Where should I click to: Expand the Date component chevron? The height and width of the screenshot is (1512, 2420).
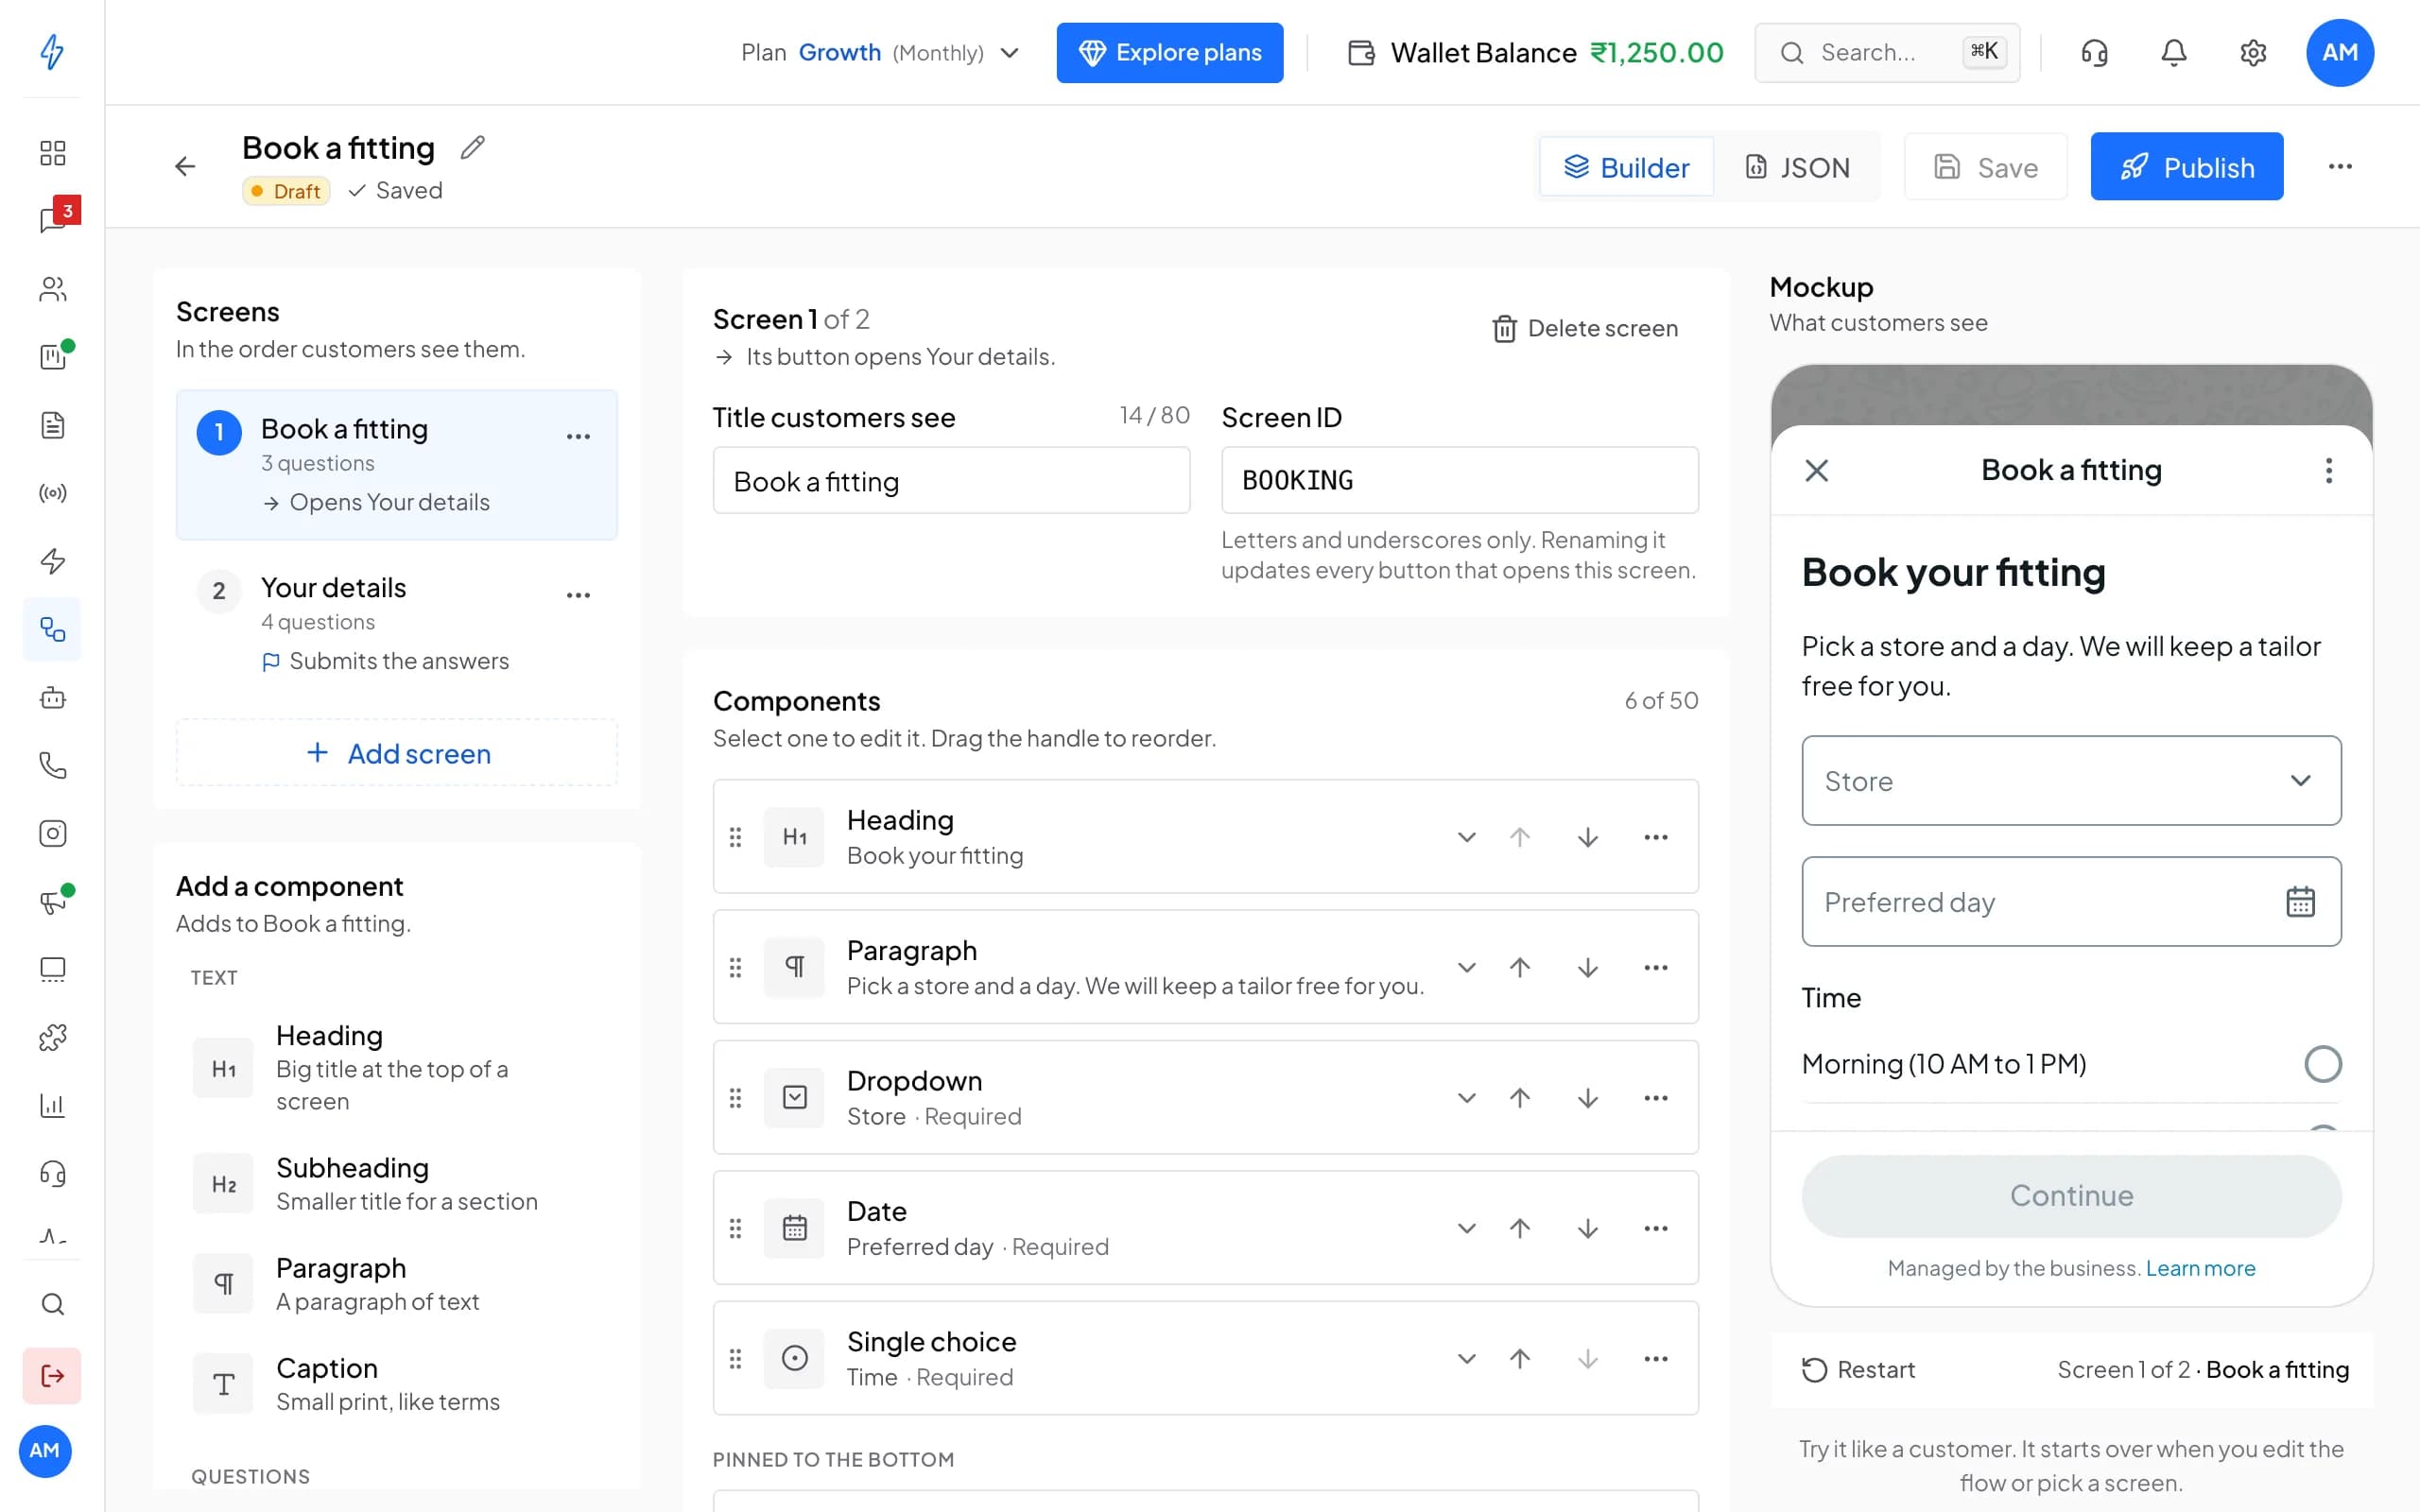pos(1466,1228)
